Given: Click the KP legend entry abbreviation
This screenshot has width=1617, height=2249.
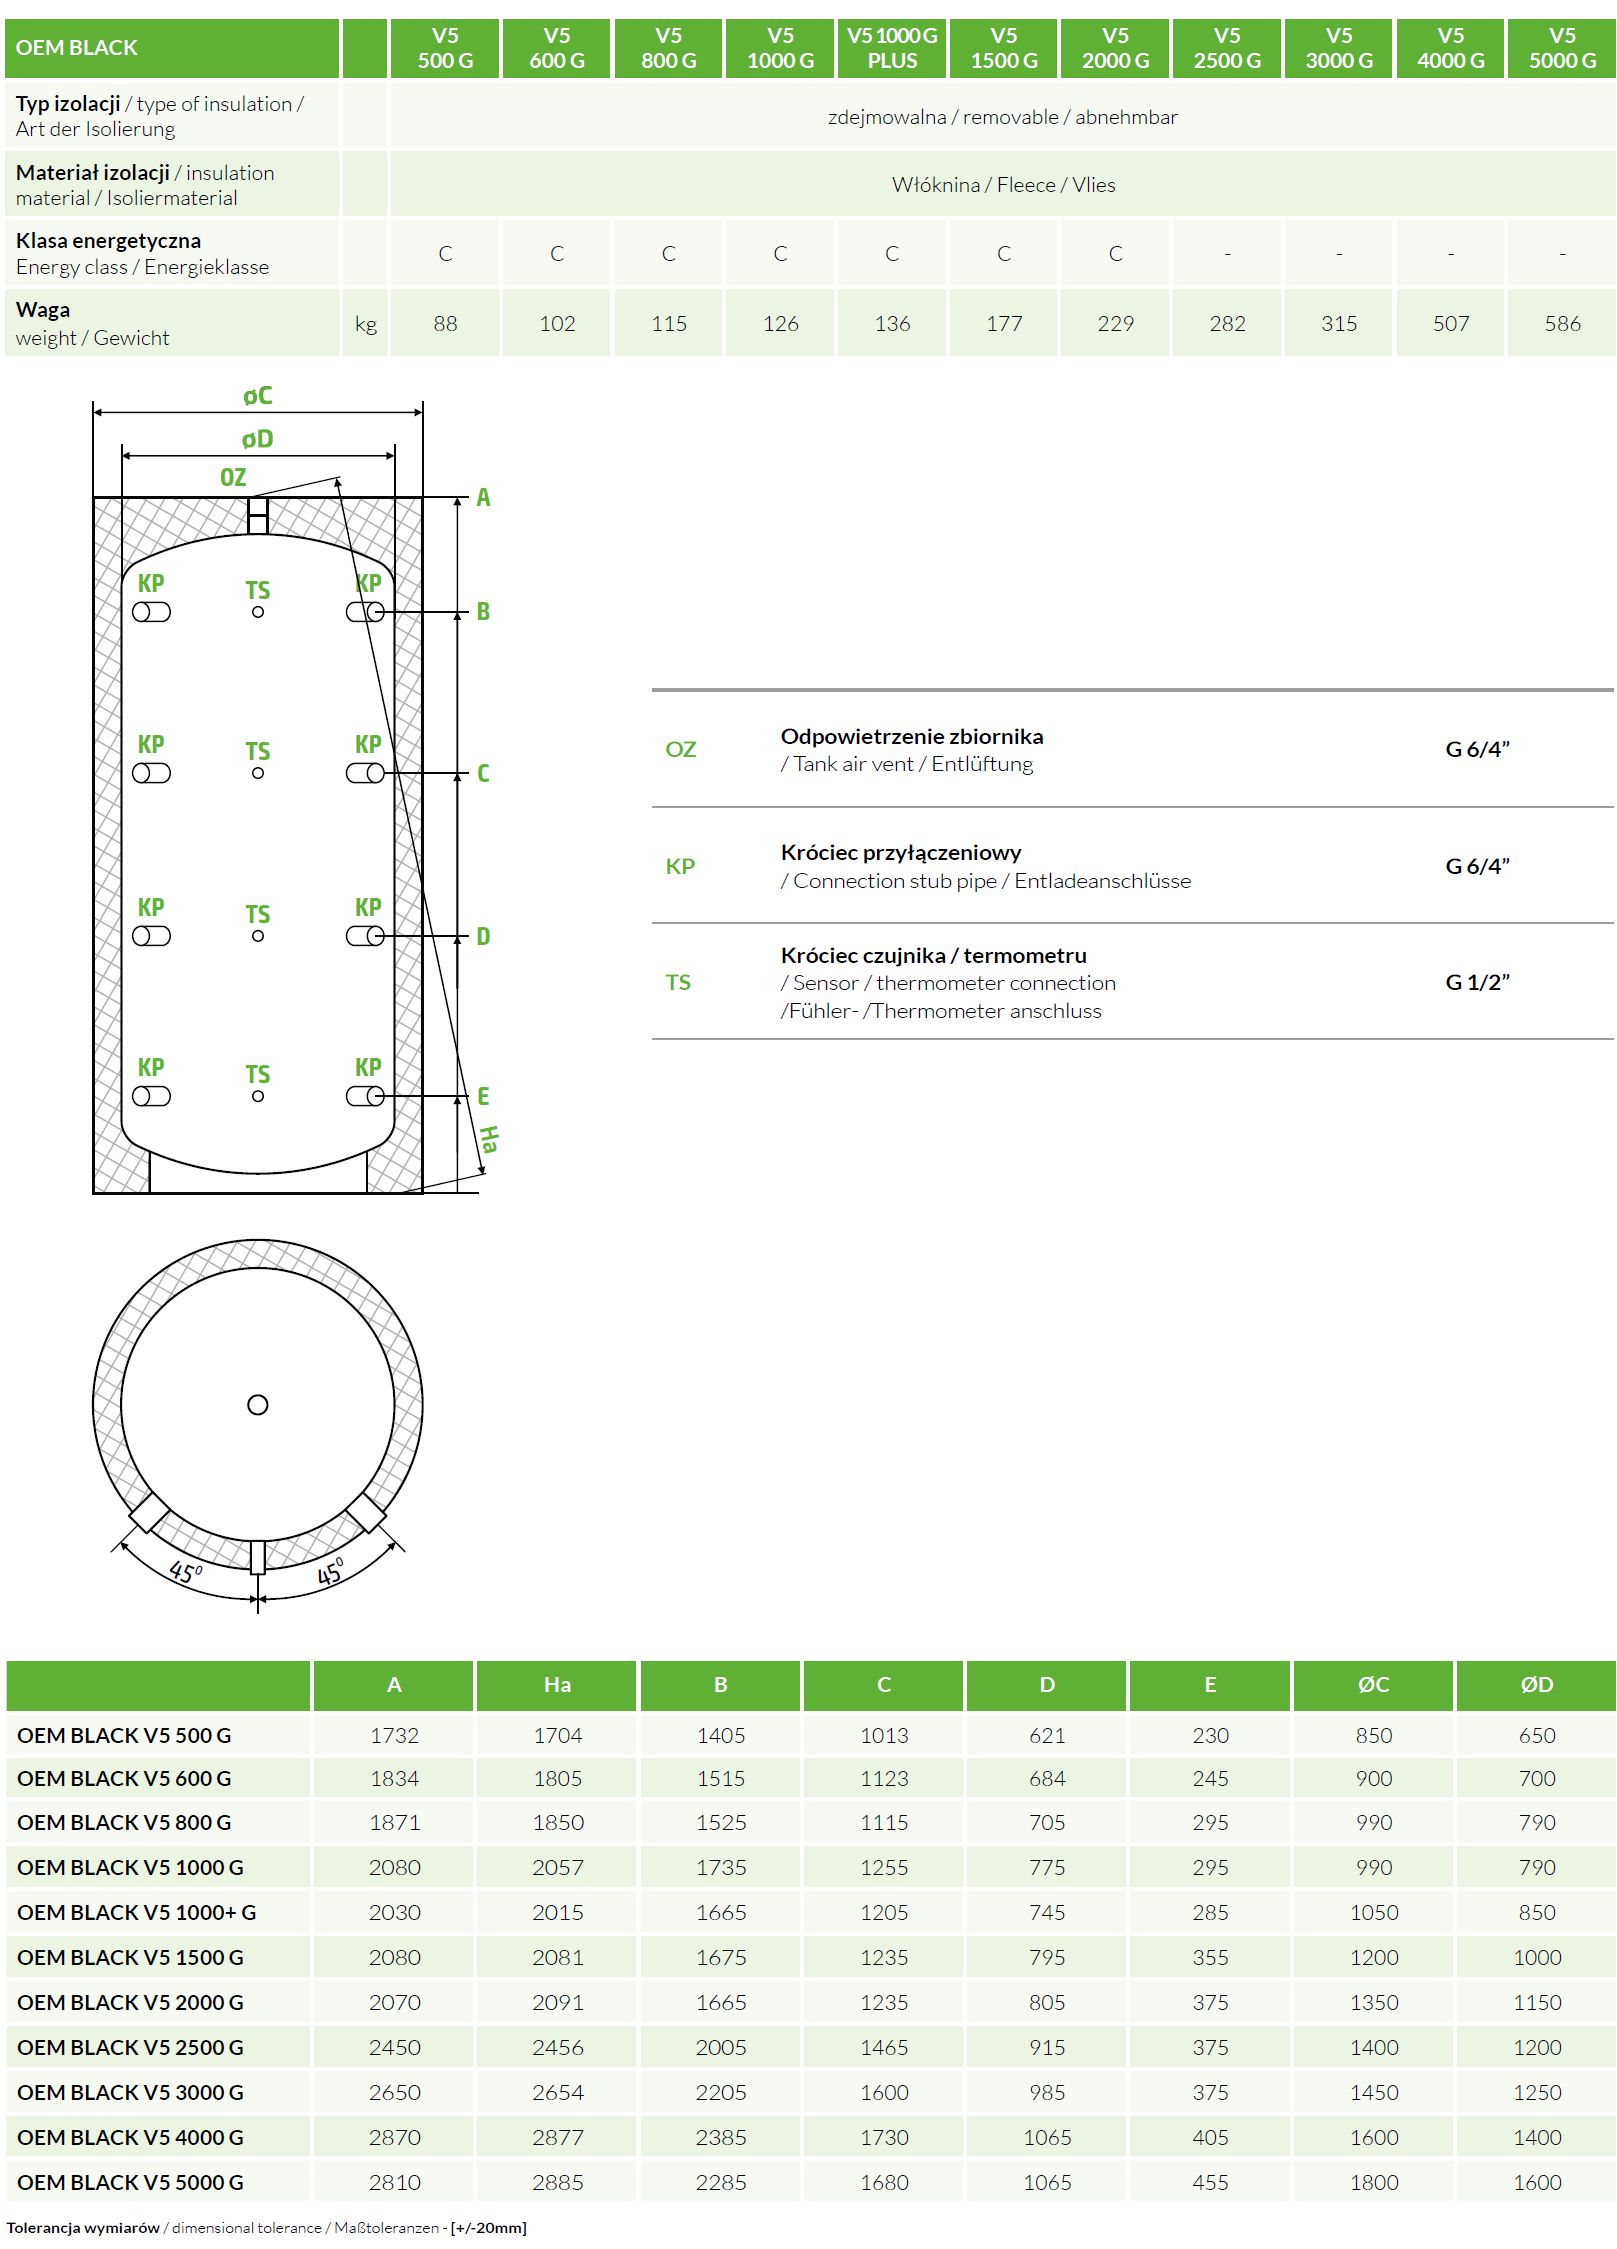Looking at the screenshot, I should tap(680, 866).
